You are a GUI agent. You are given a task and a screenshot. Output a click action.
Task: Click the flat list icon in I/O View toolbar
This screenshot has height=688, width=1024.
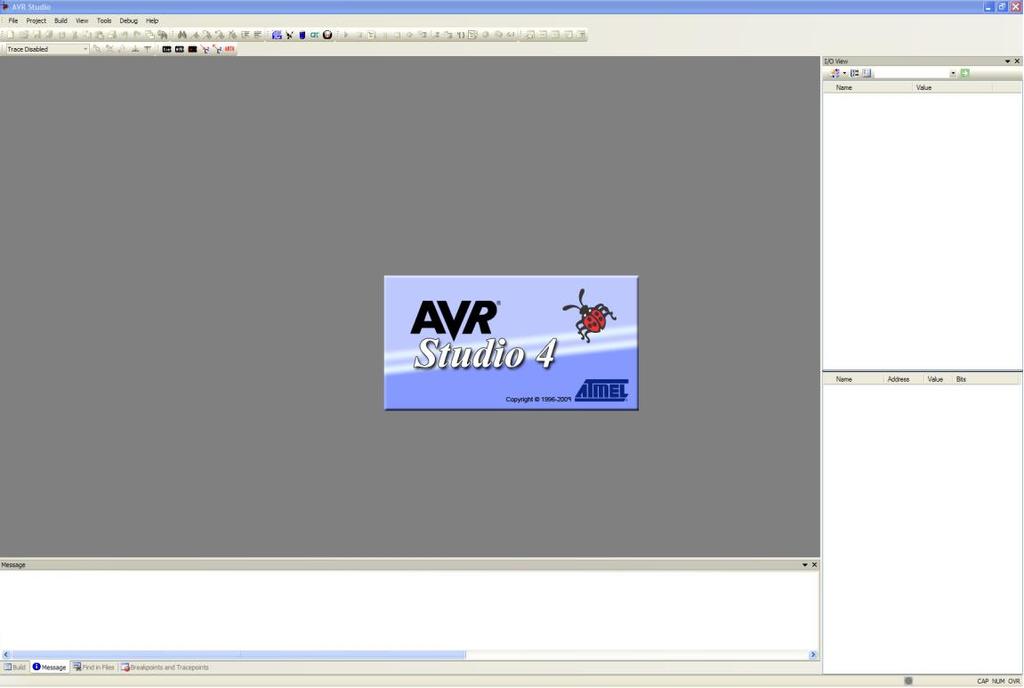tap(867, 73)
